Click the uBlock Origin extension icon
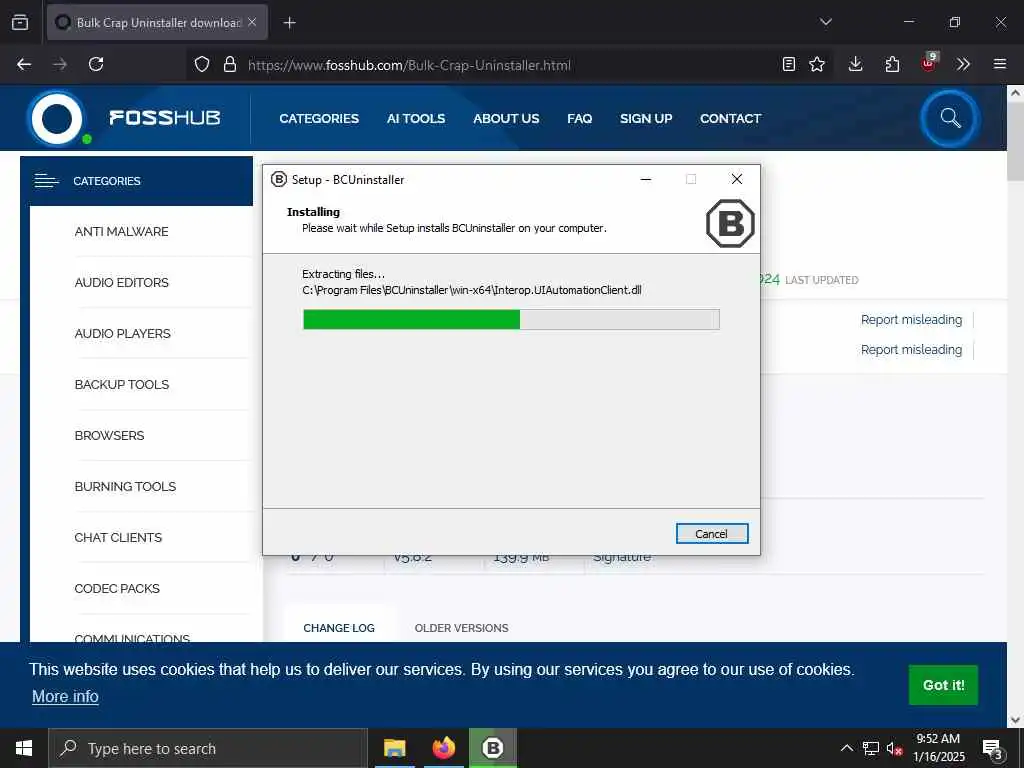 pos(929,63)
